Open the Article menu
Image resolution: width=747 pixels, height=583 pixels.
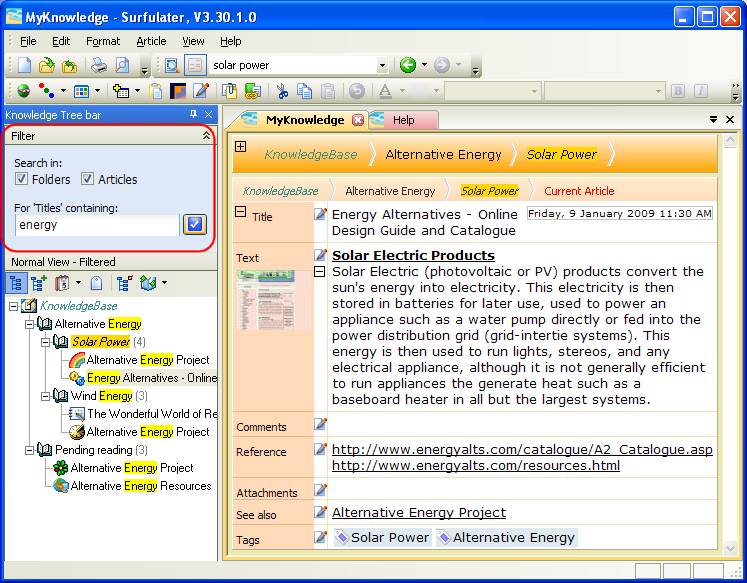coord(151,41)
